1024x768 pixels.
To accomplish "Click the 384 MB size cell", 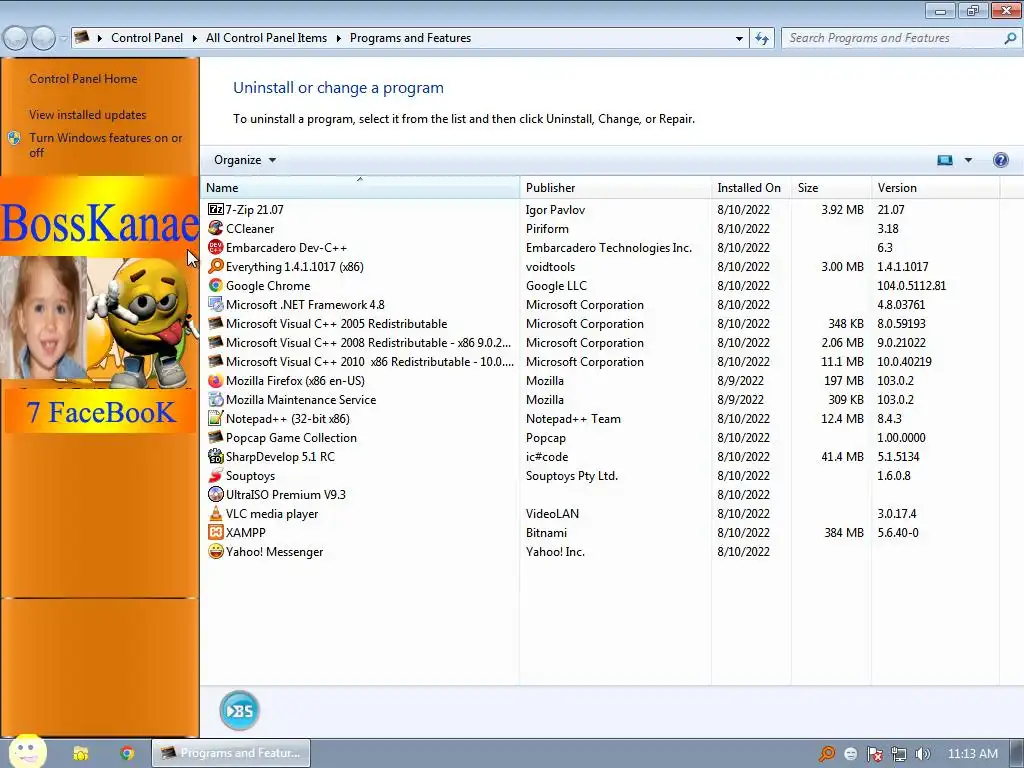I will click(844, 532).
